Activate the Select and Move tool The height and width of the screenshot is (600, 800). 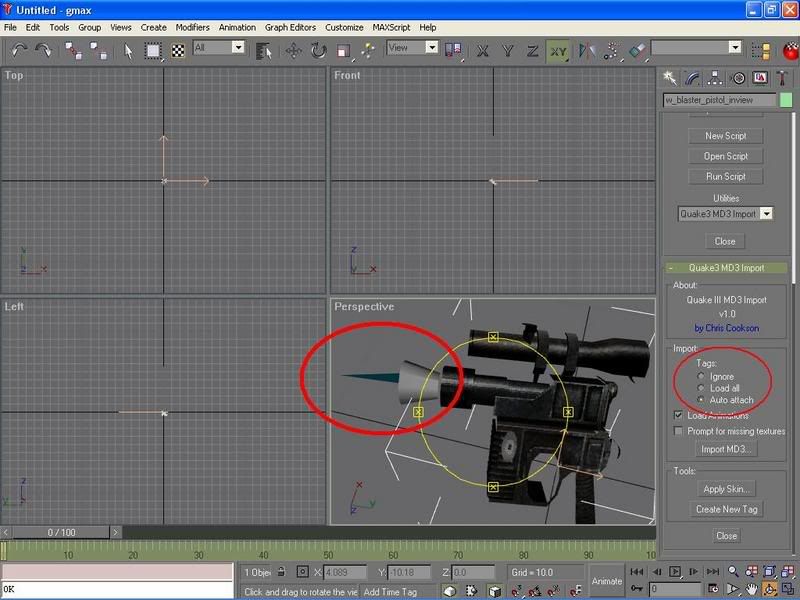pyautogui.click(x=293, y=51)
